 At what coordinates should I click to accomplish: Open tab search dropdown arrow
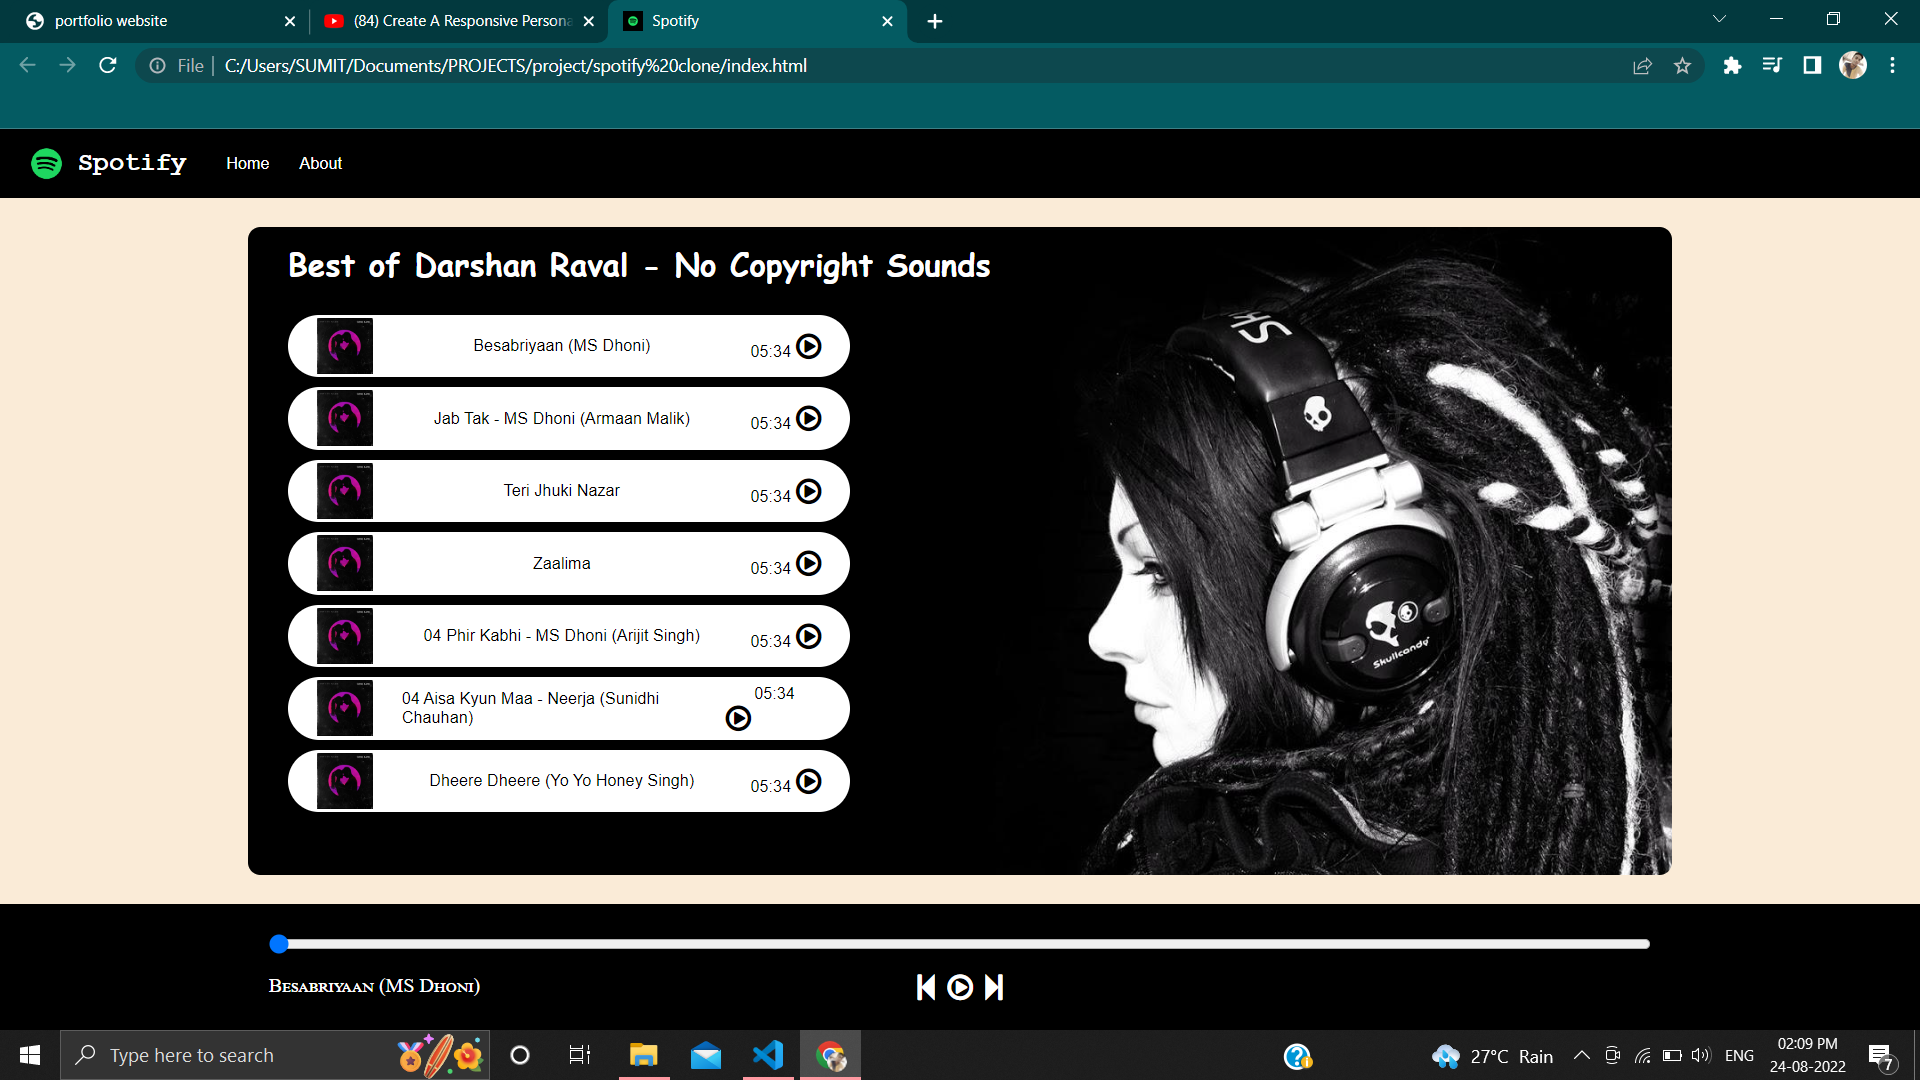tap(1719, 19)
